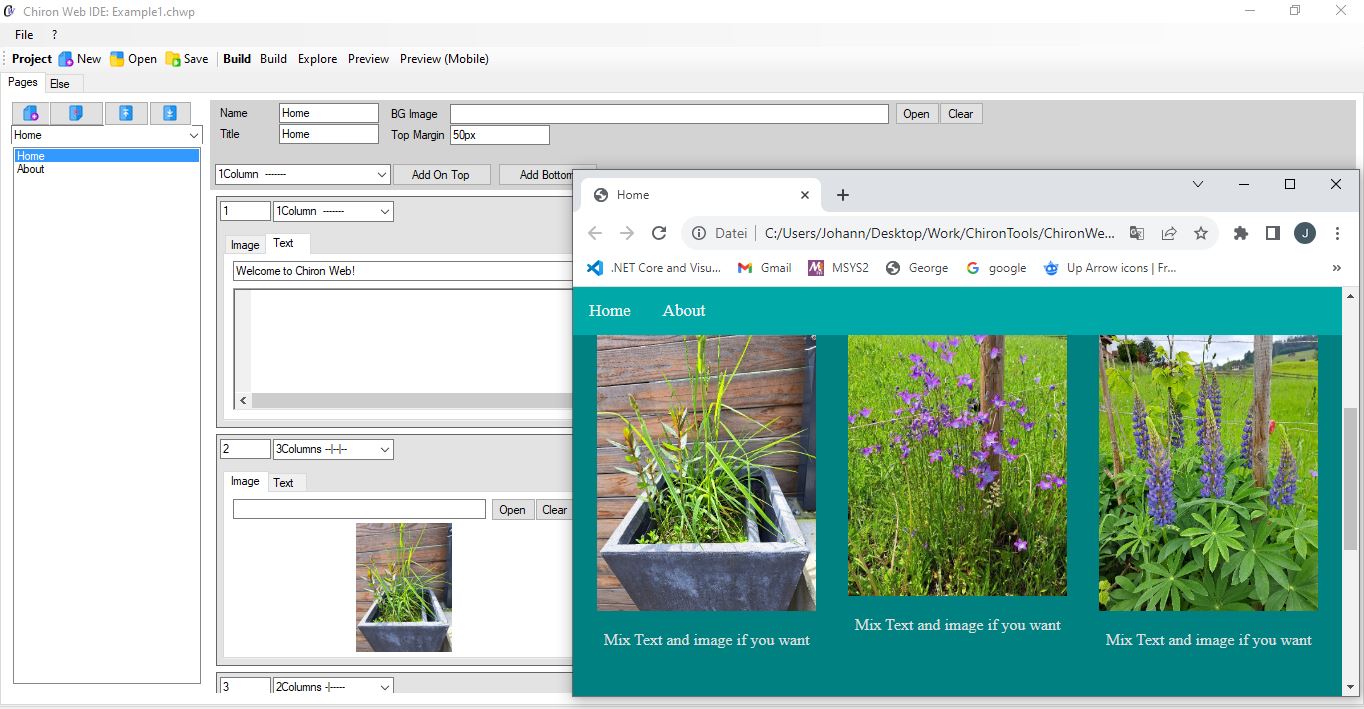Switch to the Else tab
Viewport: 1364px width, 709px height.
pyautogui.click(x=60, y=84)
